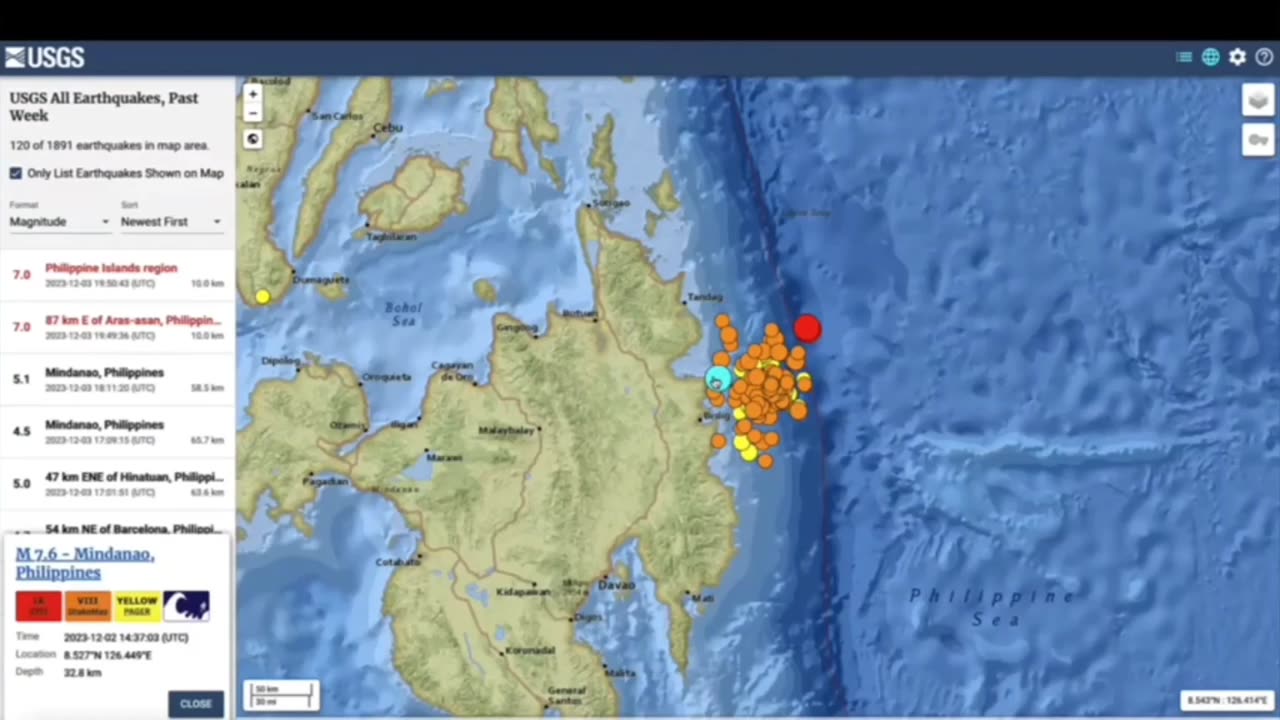Toggle Only List Earthquakes Shown on Map
Screen dimensions: 1280x720
point(16,173)
